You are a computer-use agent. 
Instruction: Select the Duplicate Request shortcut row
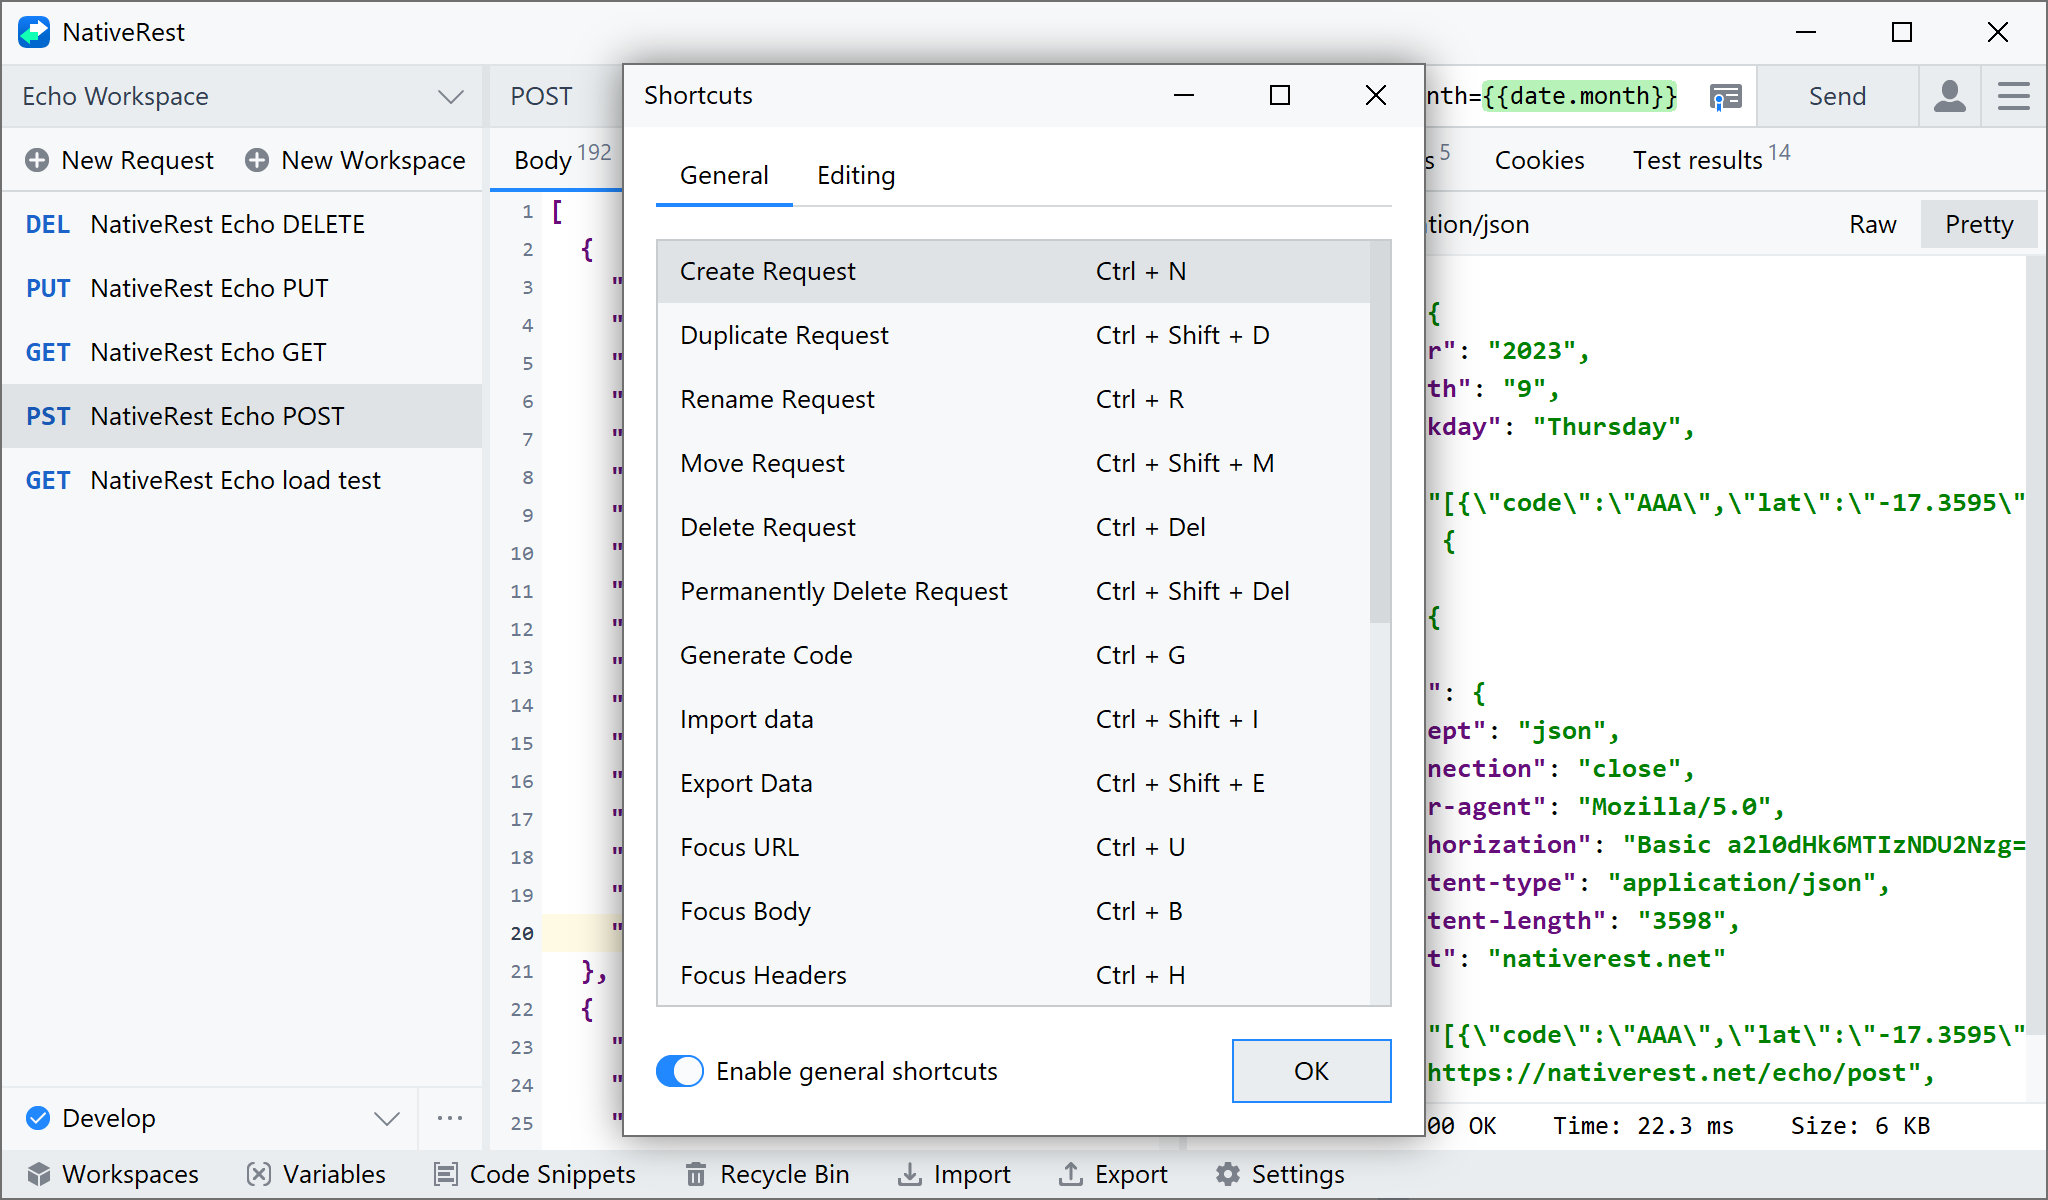1013,335
